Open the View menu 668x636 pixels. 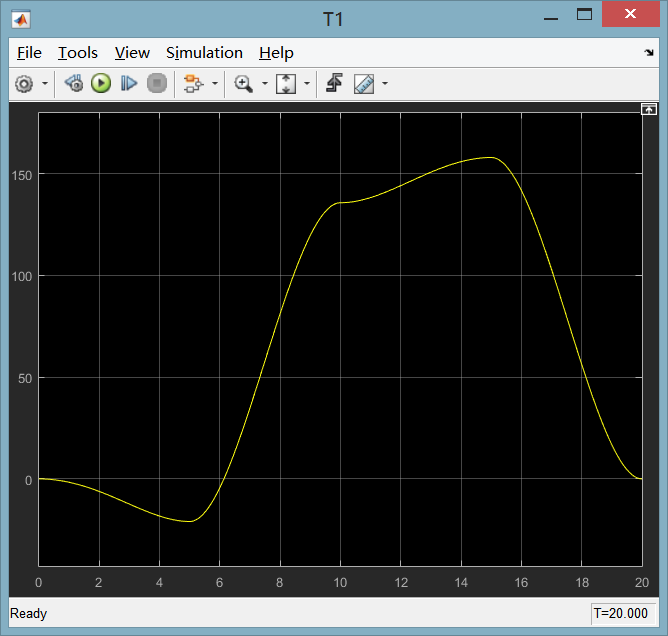[132, 53]
